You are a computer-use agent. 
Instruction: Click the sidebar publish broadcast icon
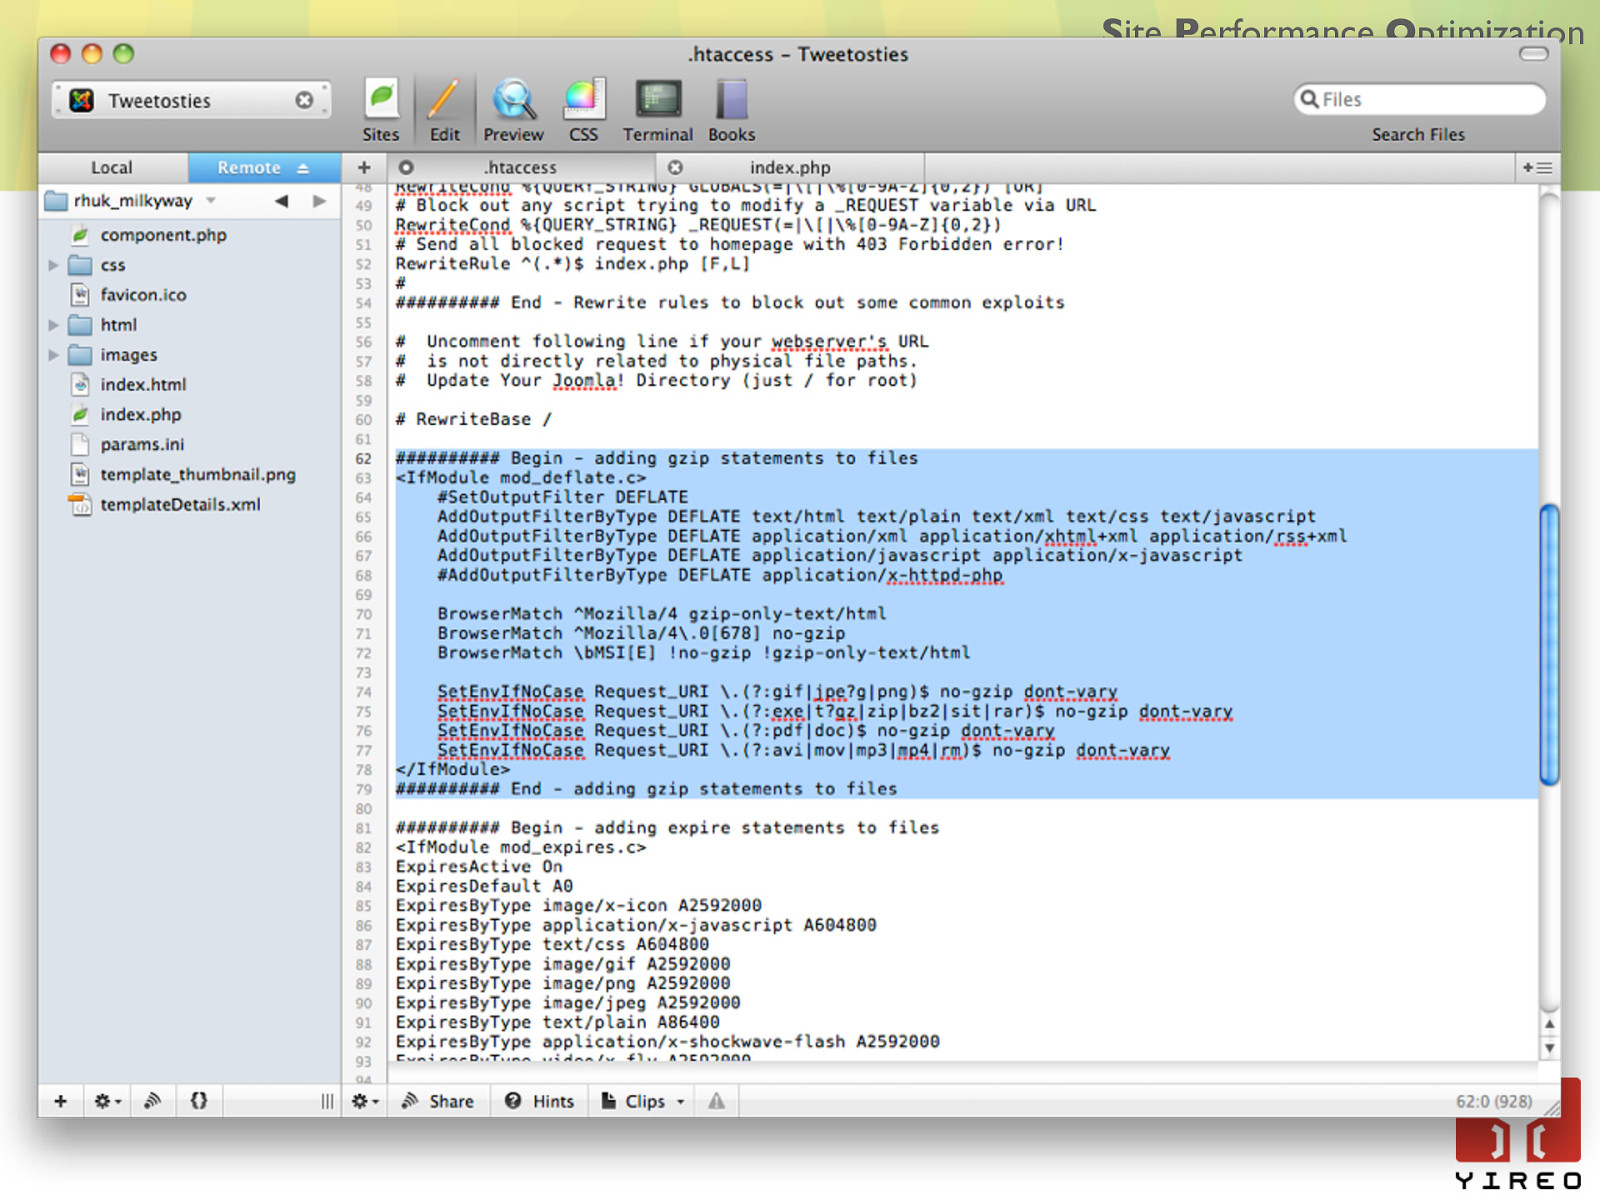[152, 1101]
